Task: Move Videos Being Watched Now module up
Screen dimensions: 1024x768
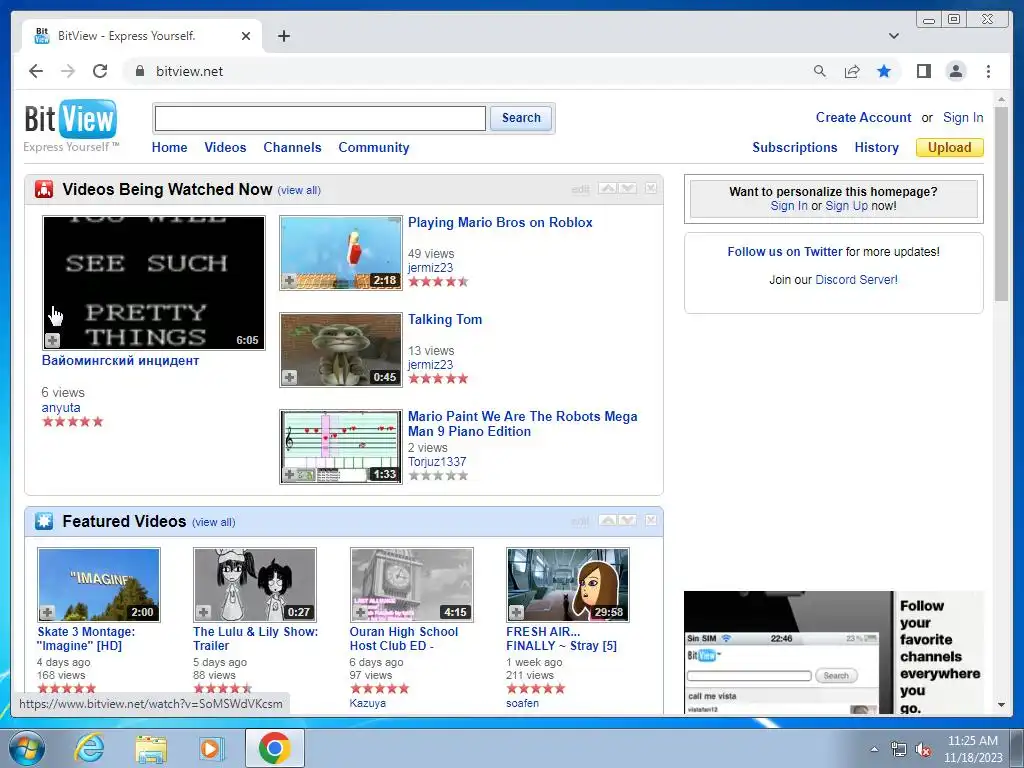Action: (607, 189)
